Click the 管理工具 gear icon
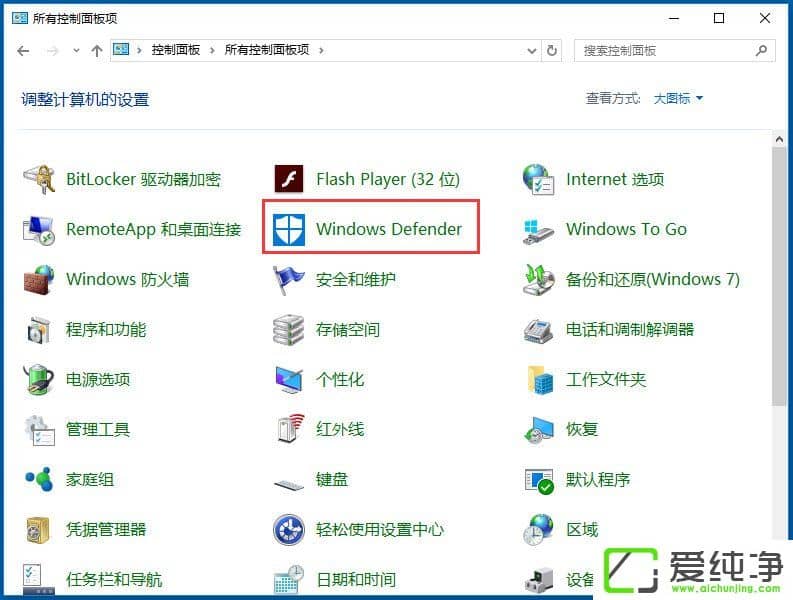 [38, 430]
